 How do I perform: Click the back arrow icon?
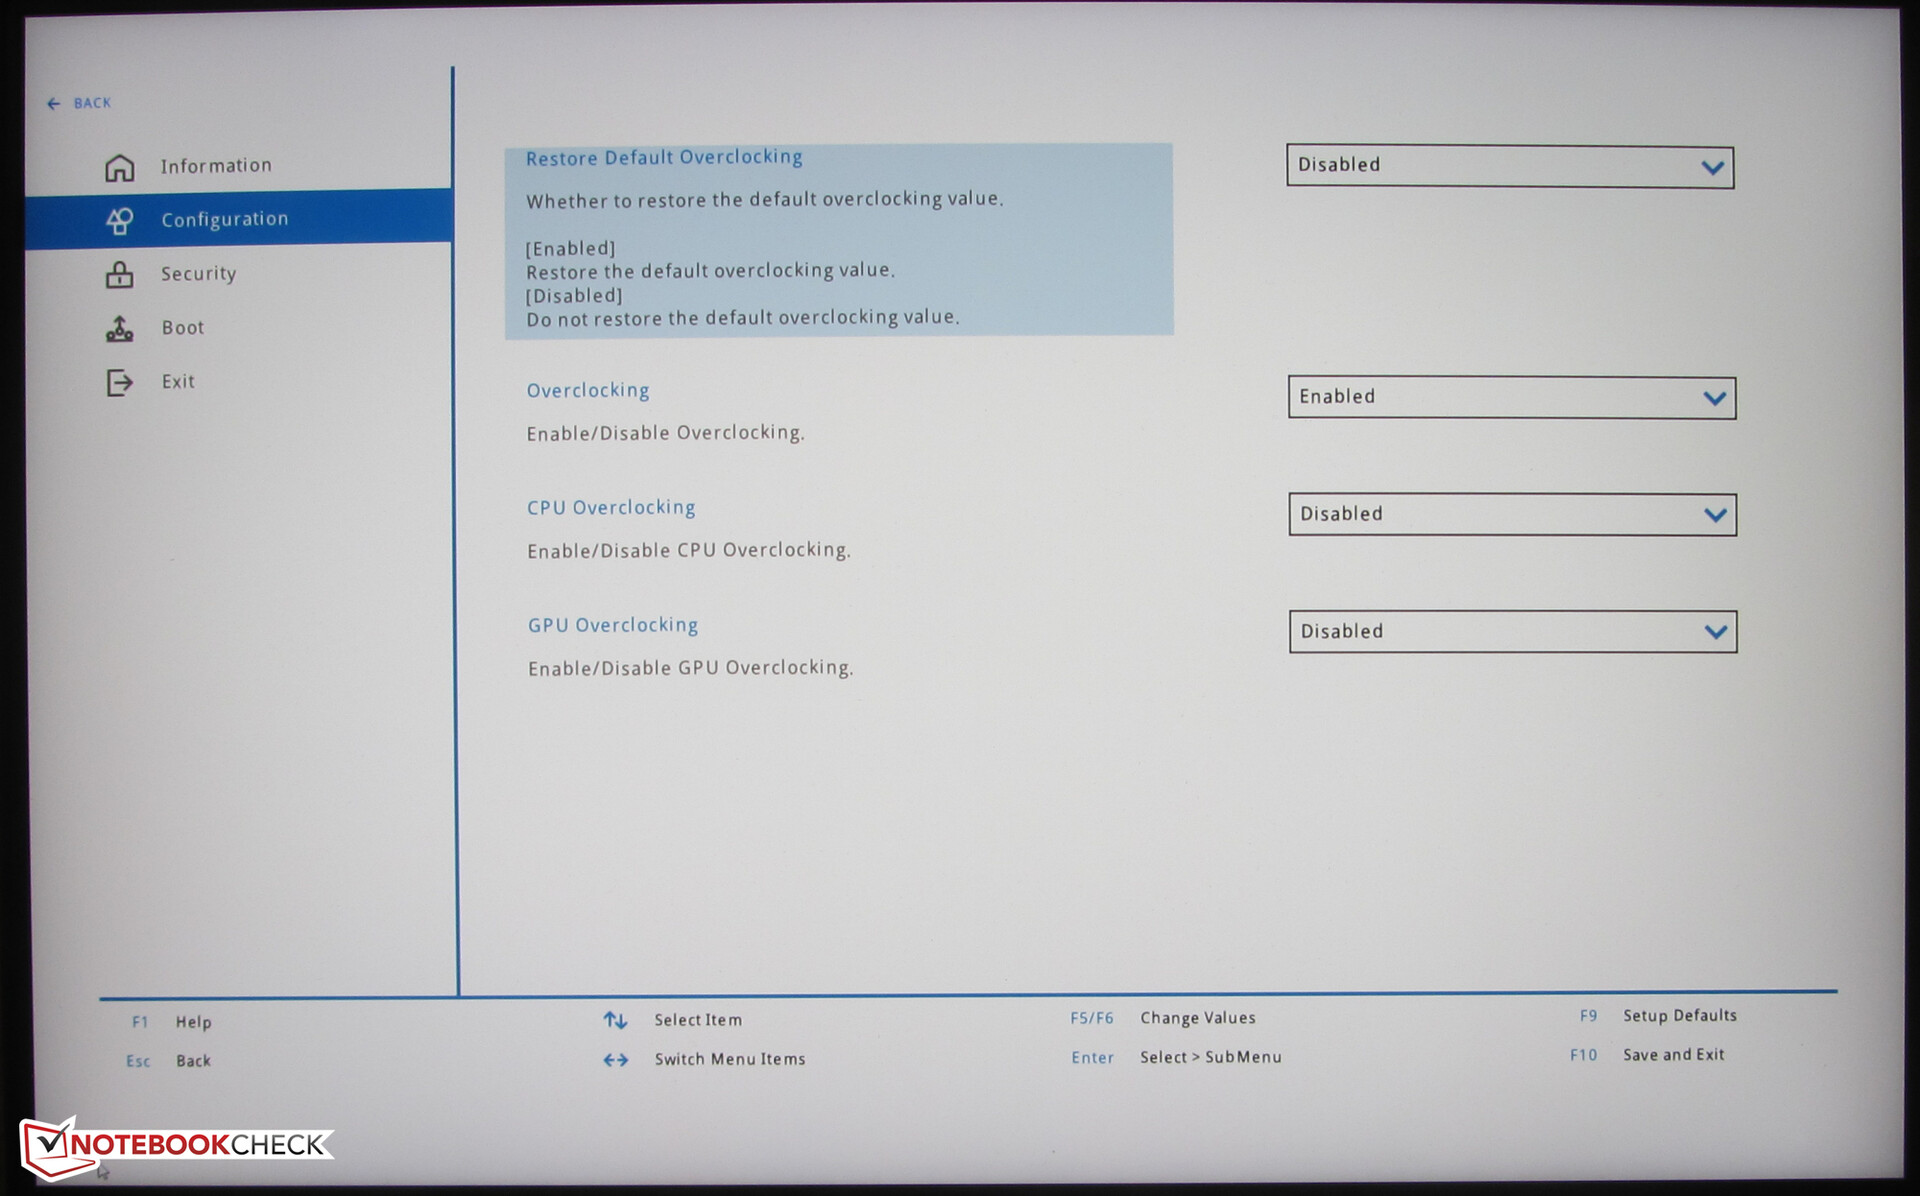(53, 103)
